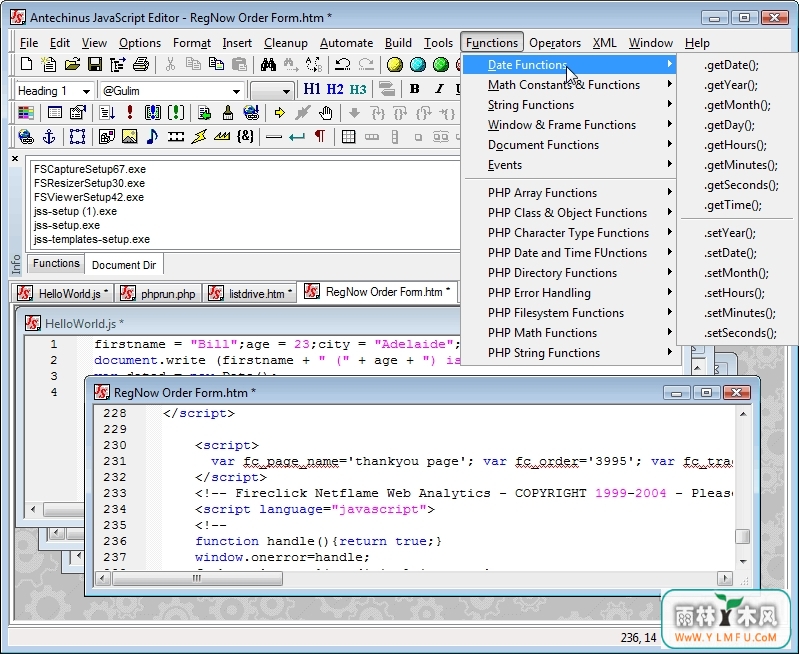799x654 pixels.
Task: Close the Info panel with the x
Action: click(x=15, y=159)
